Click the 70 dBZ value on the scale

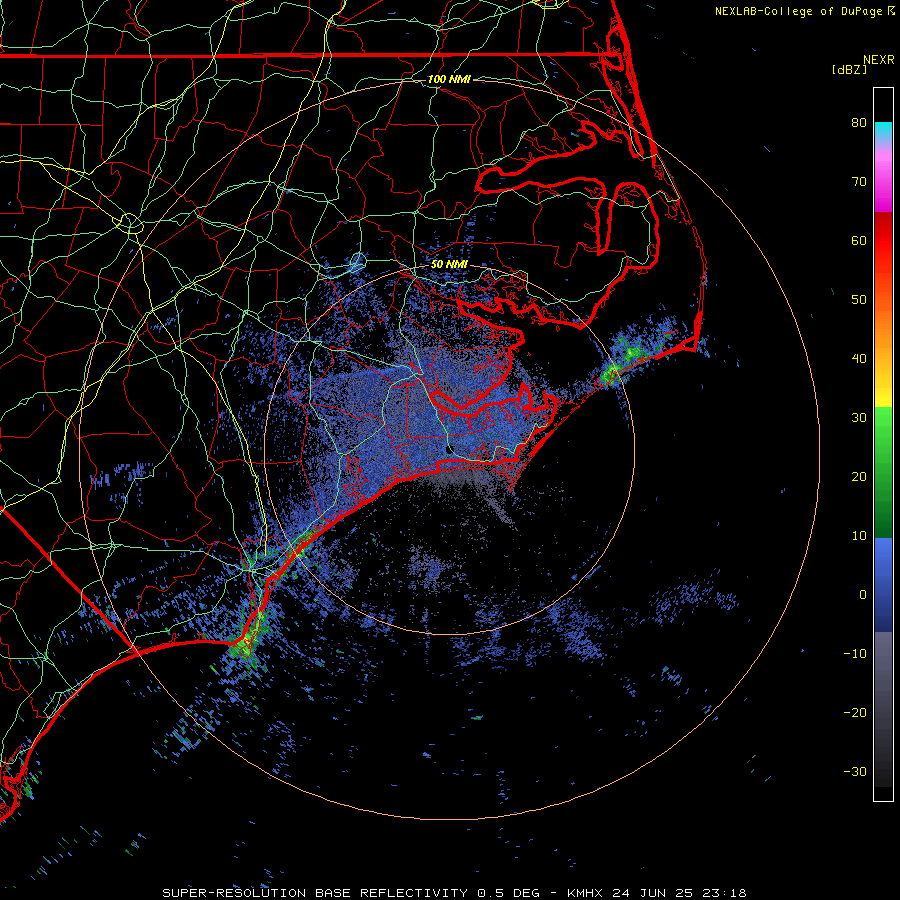[x=859, y=182]
